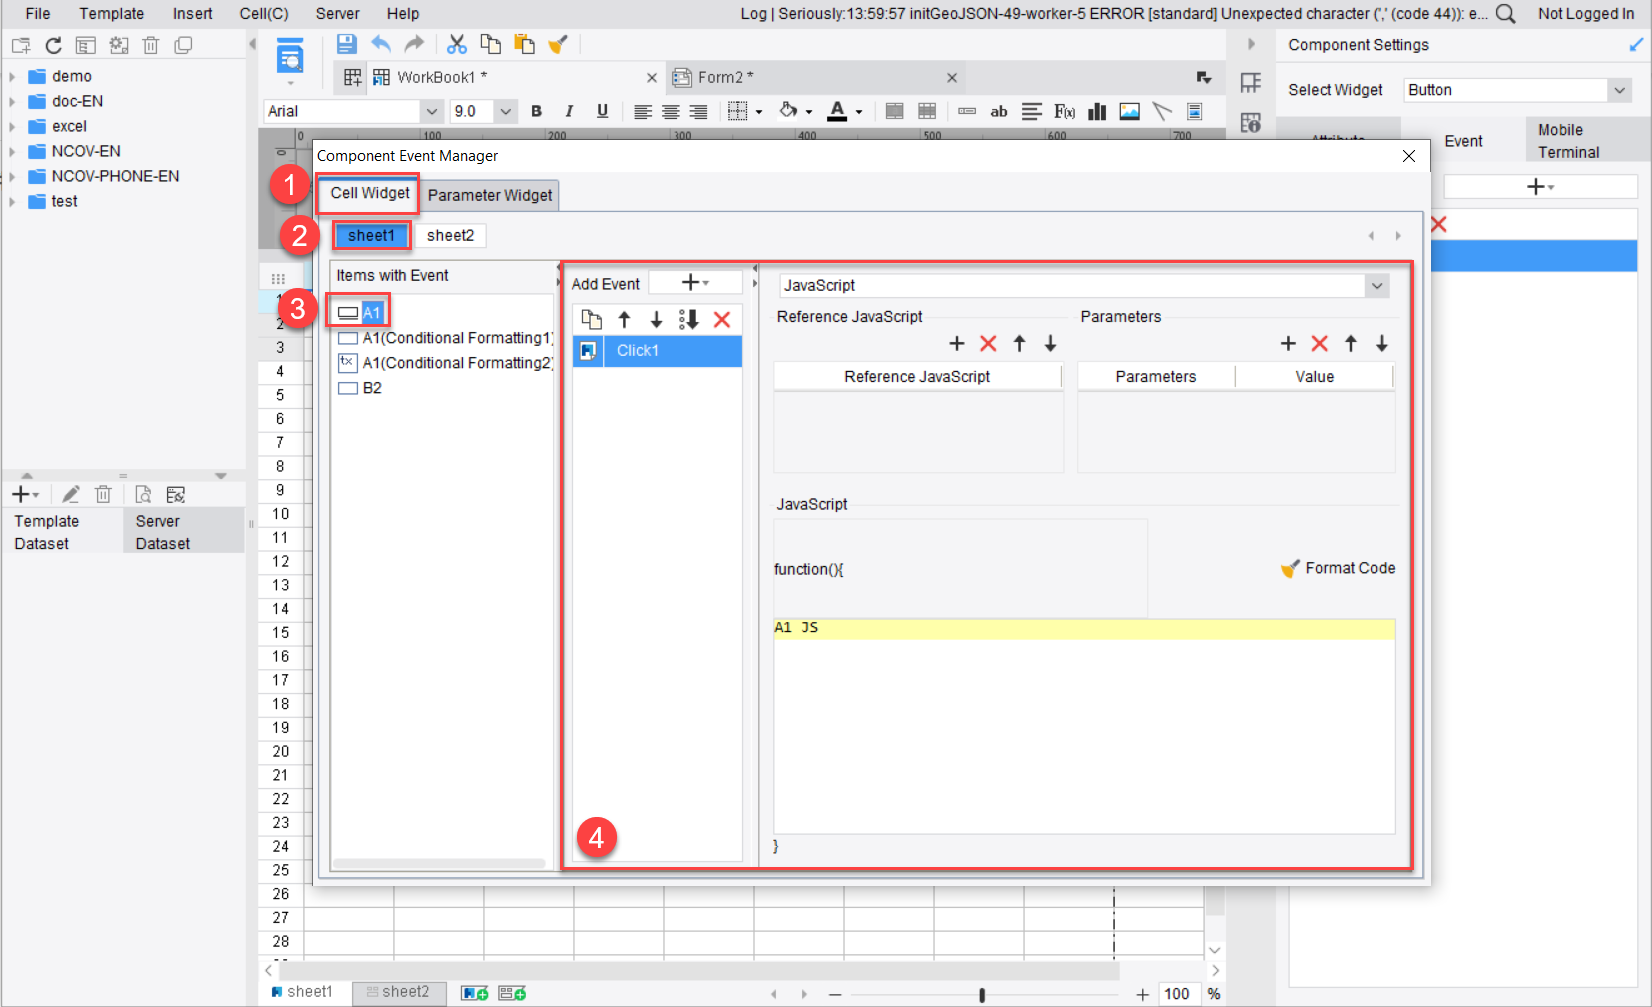Click the Insert Chart bar icon
Screen dimensions: 1652x1007
pyautogui.click(x=1097, y=111)
